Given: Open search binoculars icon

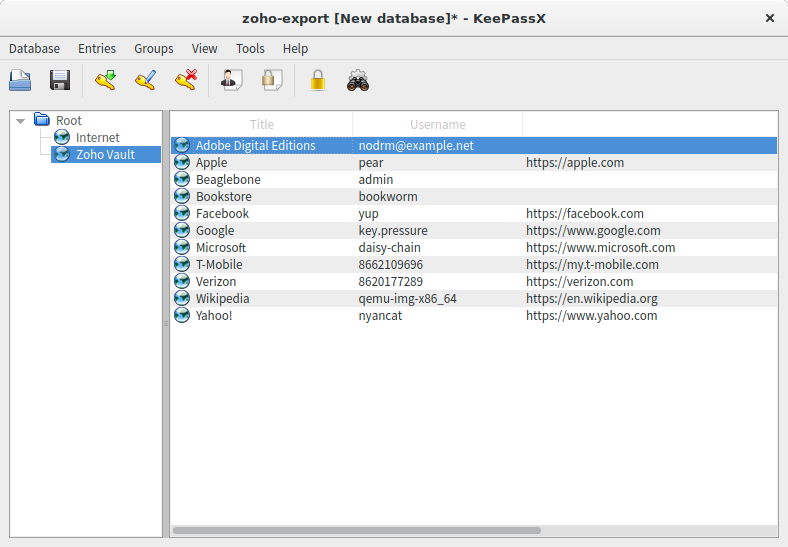Looking at the screenshot, I should [358, 80].
